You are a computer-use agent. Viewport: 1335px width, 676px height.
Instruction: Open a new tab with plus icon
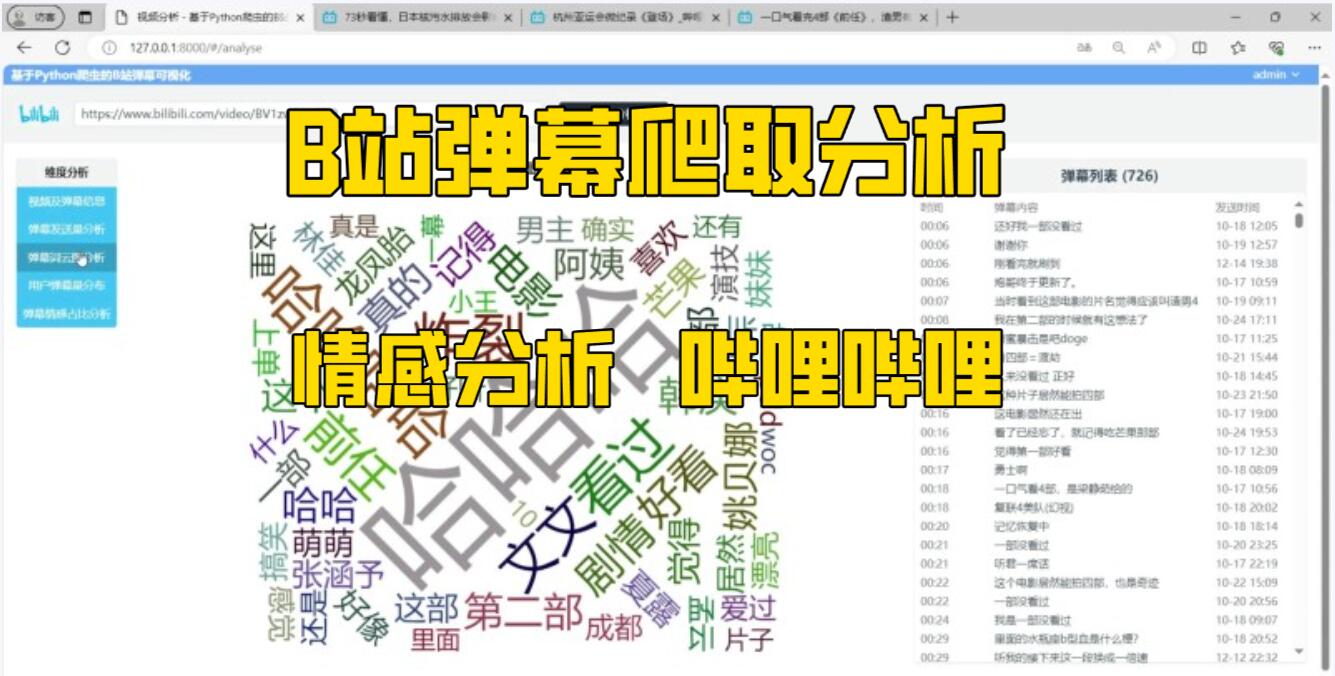[x=952, y=17]
